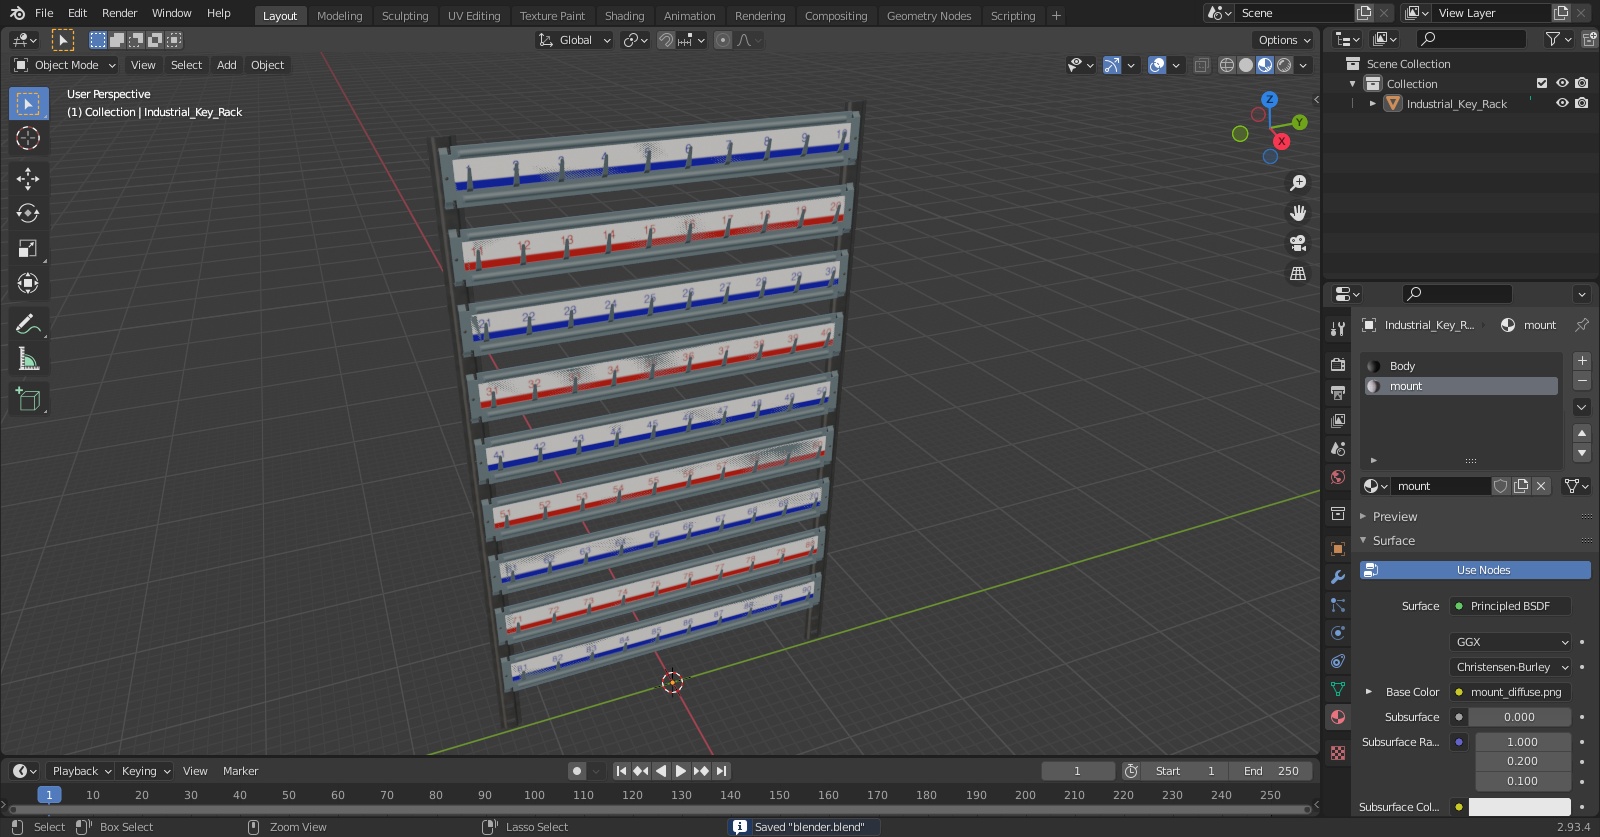Image resolution: width=1600 pixels, height=837 pixels.
Task: Adjust Subsurface value slider 0.000
Action: click(x=1519, y=717)
